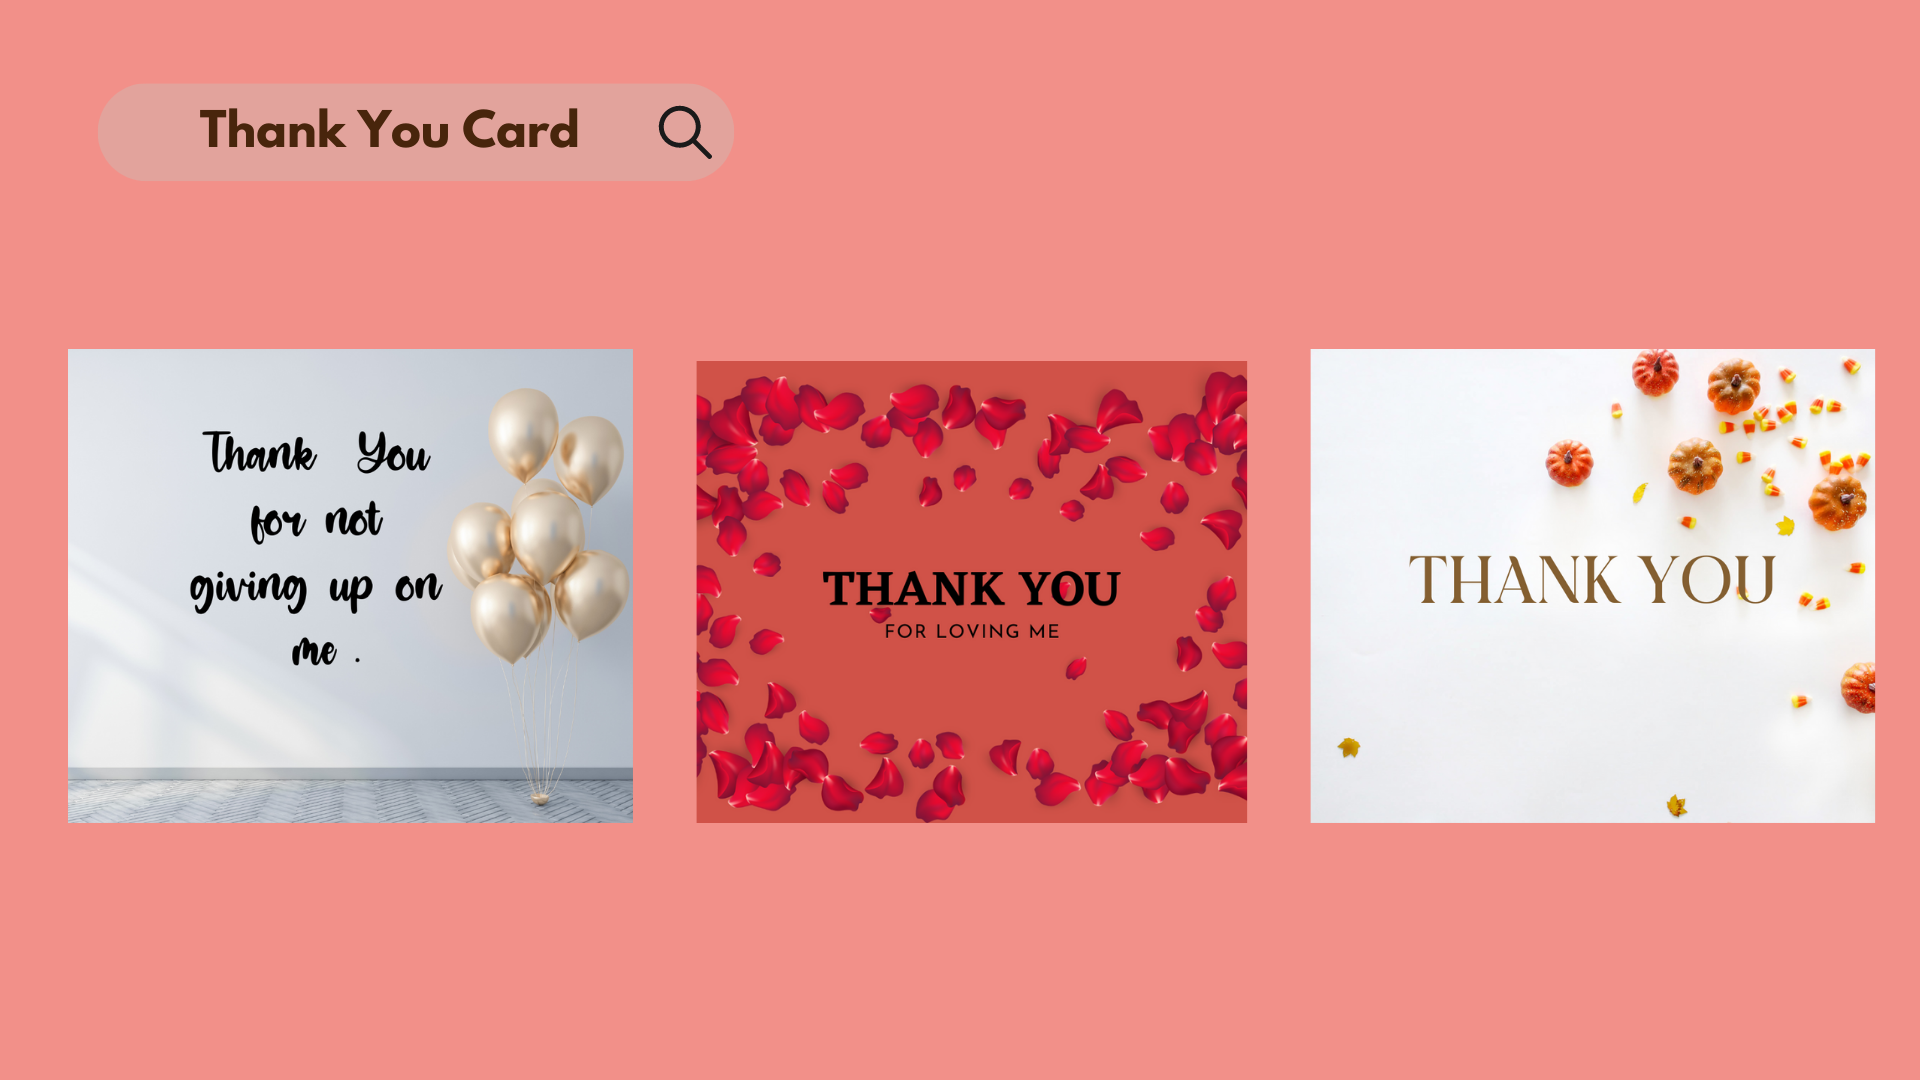Click the topmost red pumpkin on white card
1920x1080 pixels.
(1655, 372)
